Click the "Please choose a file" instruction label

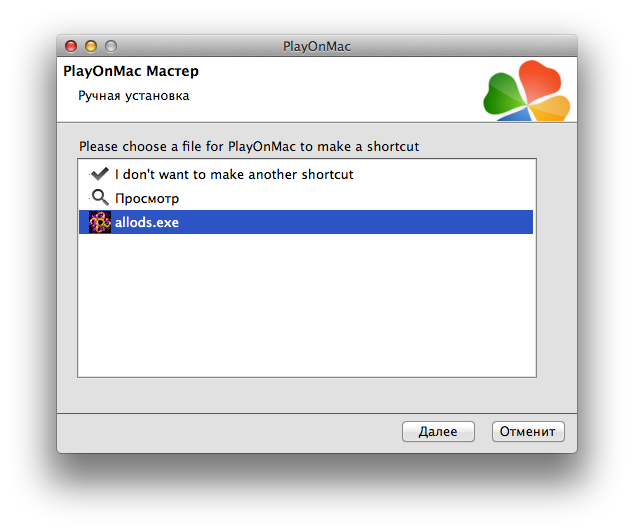pos(249,146)
